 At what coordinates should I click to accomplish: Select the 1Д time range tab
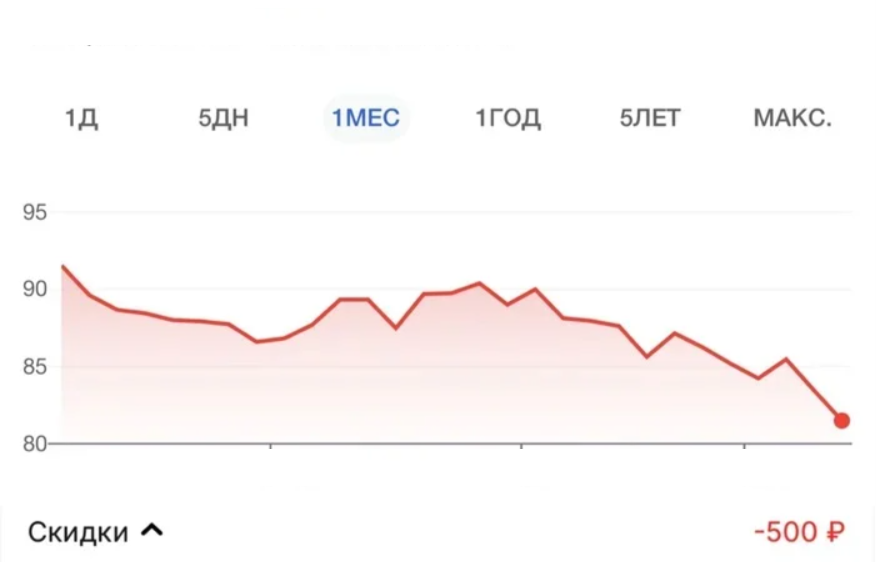pyautogui.click(x=82, y=118)
